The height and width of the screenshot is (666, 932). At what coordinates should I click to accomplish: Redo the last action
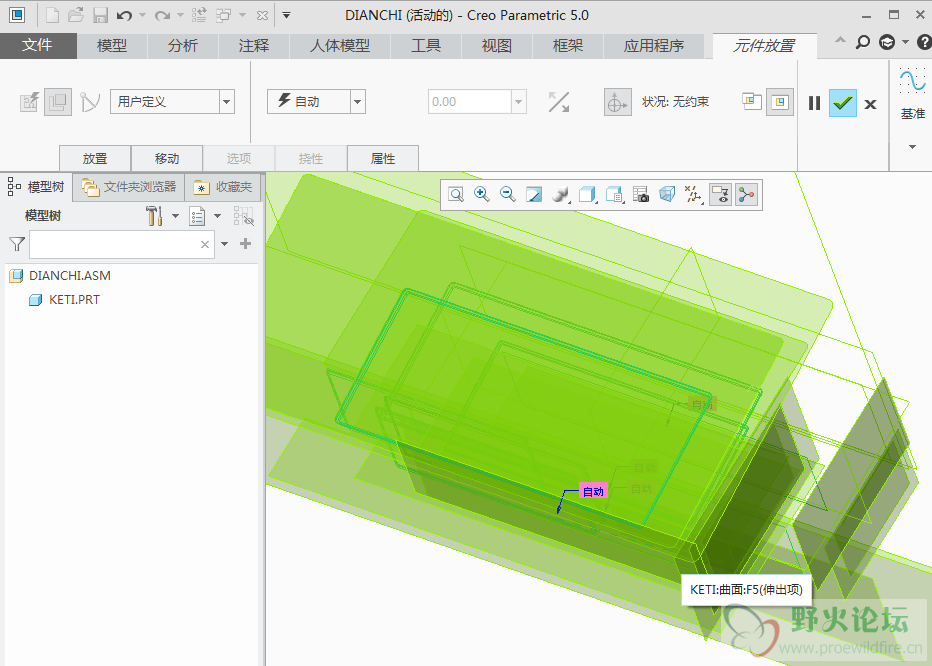162,15
